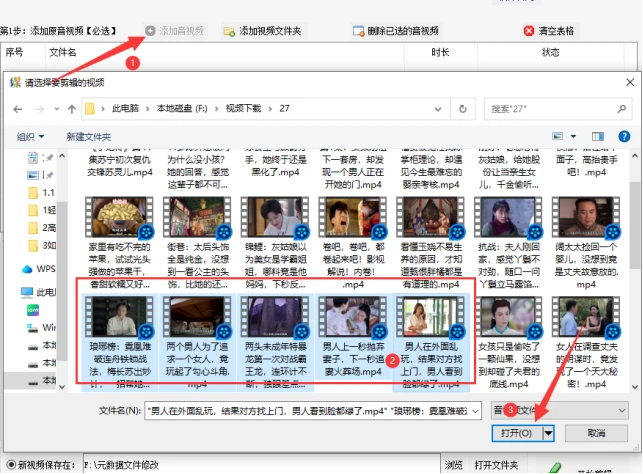Select video 两头未成年特暴龙

(275, 342)
